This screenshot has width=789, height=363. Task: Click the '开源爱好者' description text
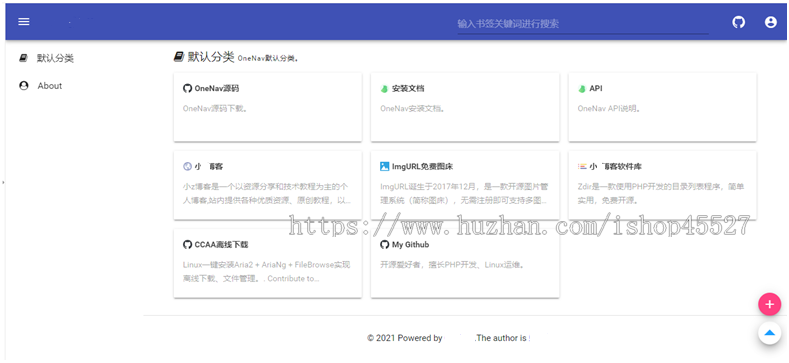pos(452,264)
